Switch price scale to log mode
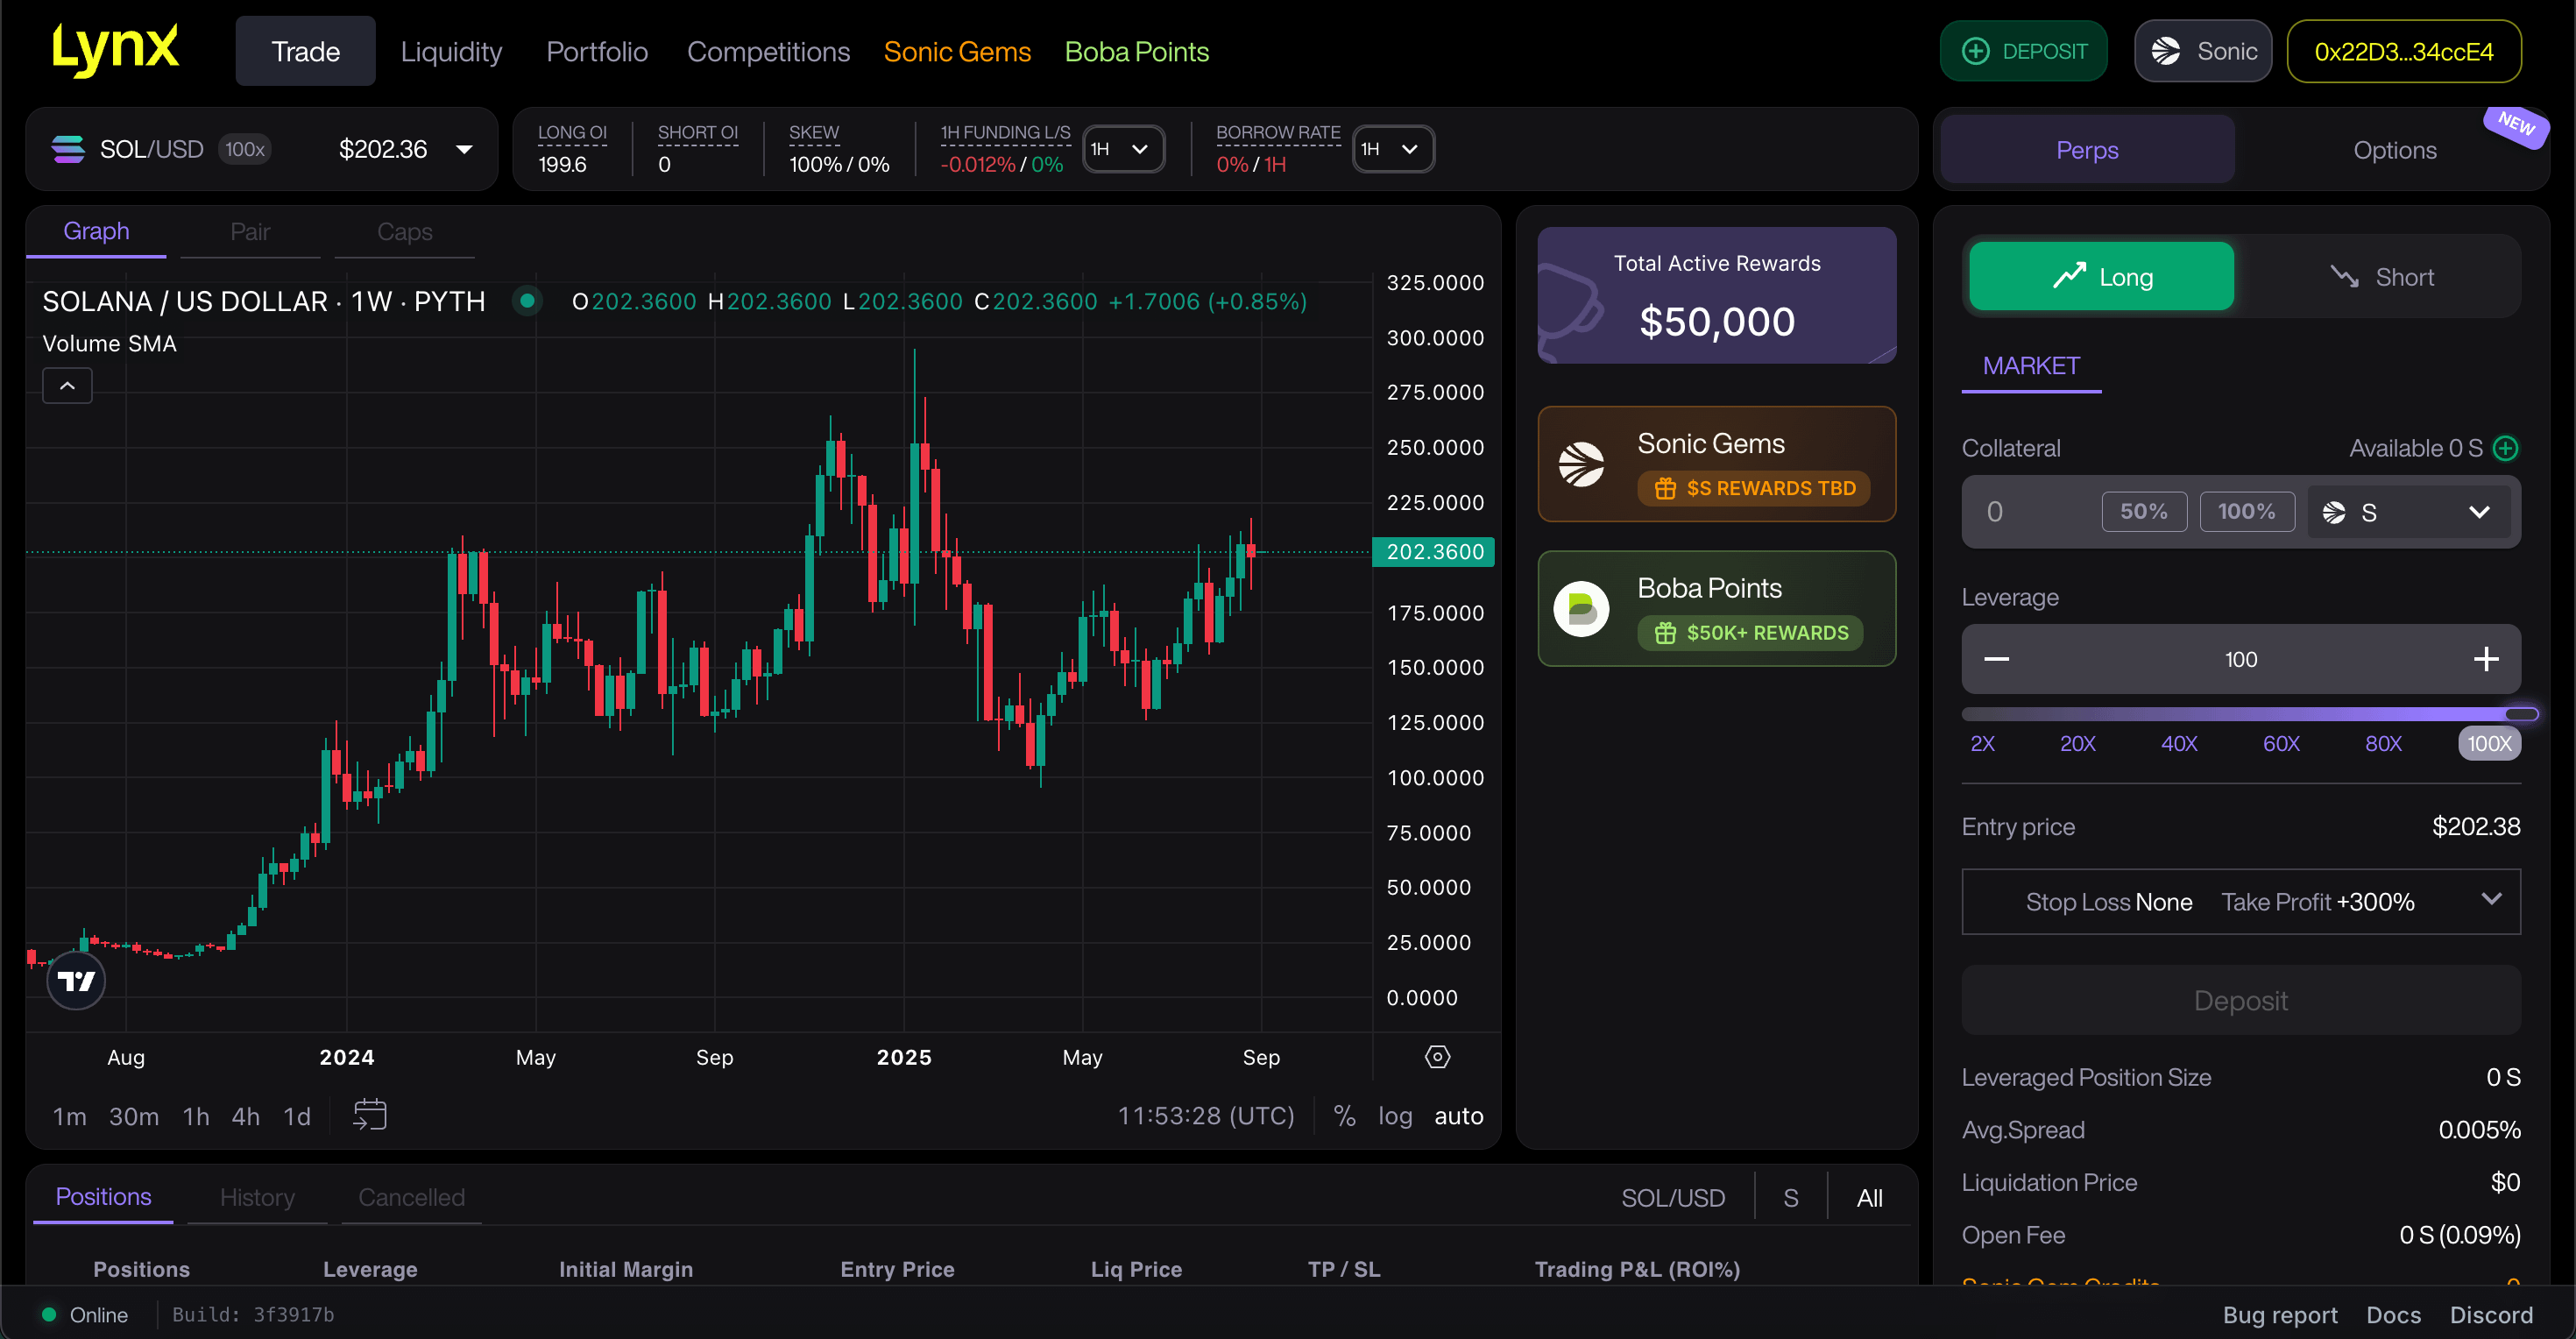 [1395, 1115]
